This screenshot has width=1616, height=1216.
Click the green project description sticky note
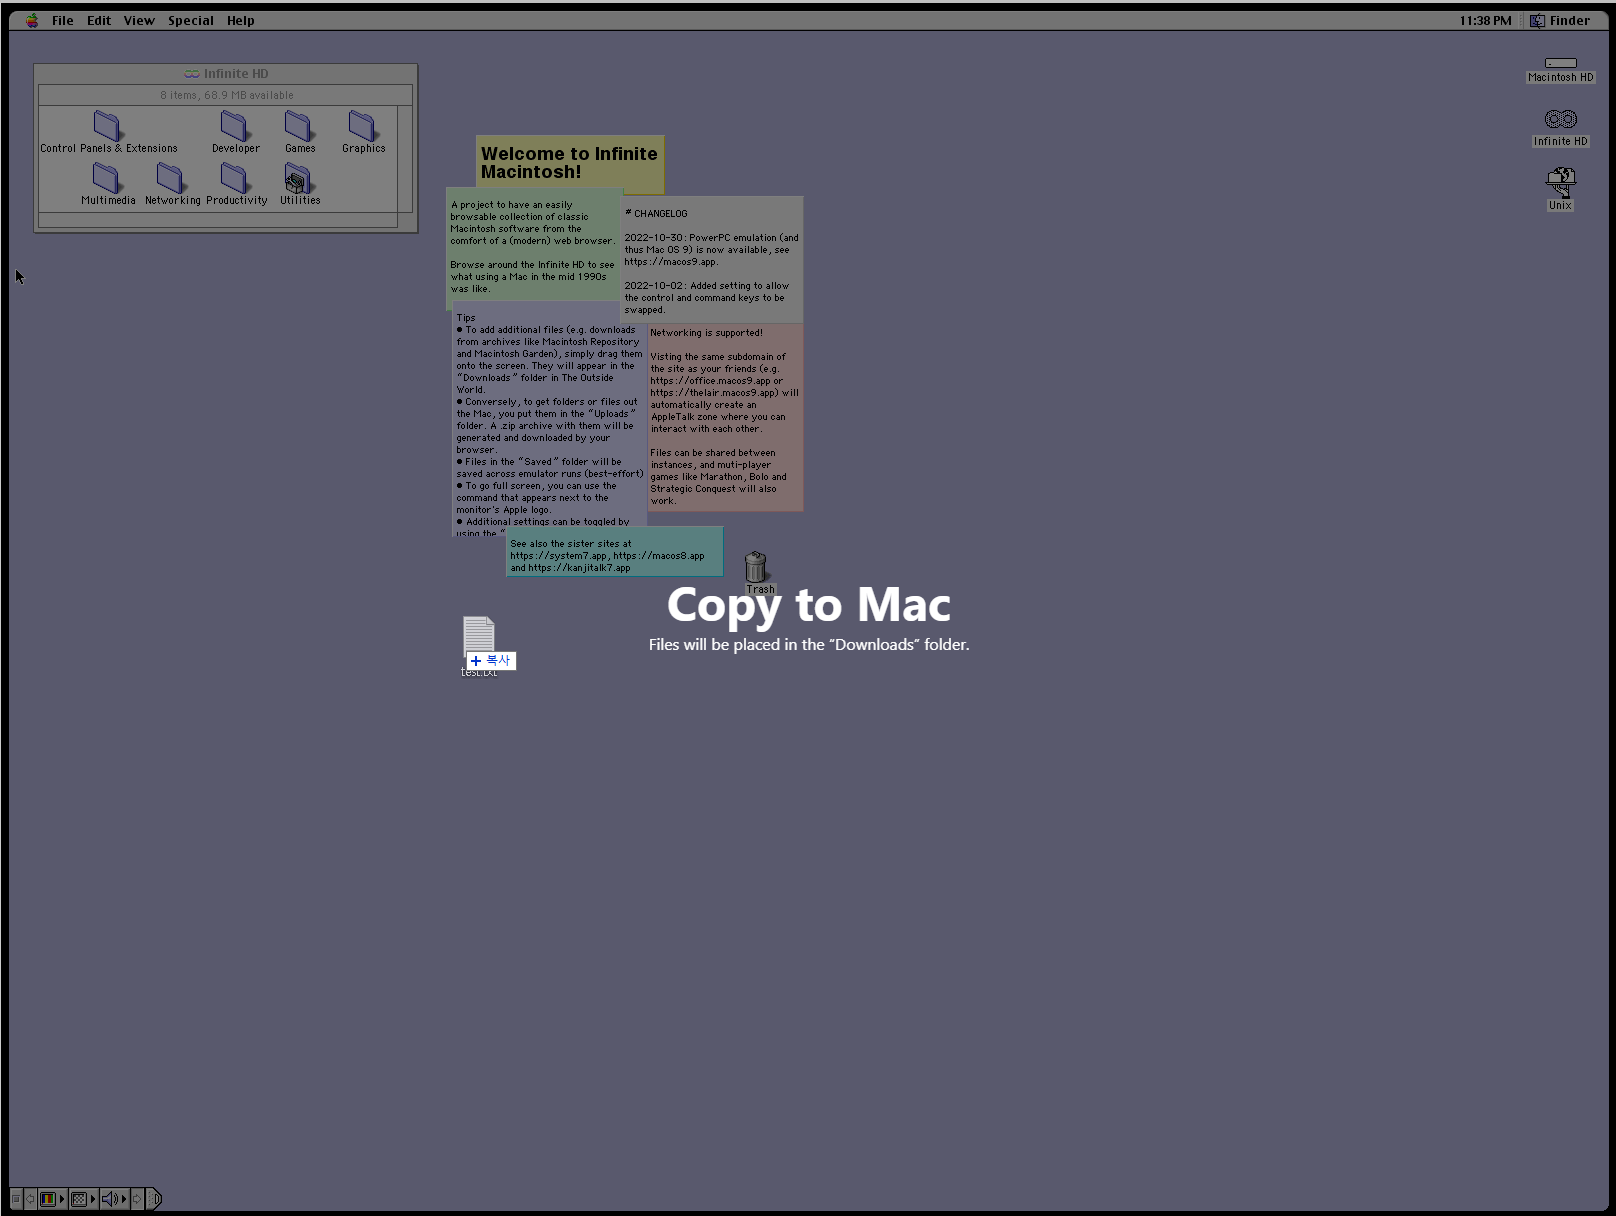[x=534, y=245]
